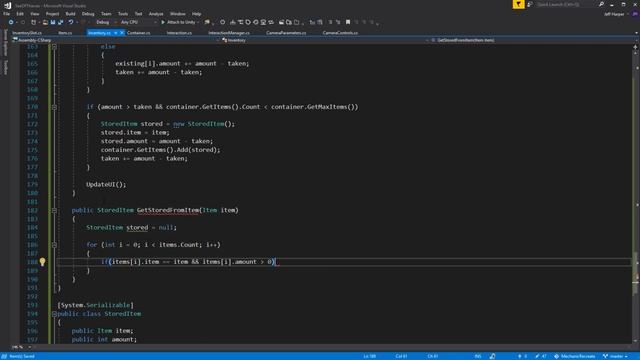
Task: Switch to the Item.cs tab
Action: (x=65, y=33)
